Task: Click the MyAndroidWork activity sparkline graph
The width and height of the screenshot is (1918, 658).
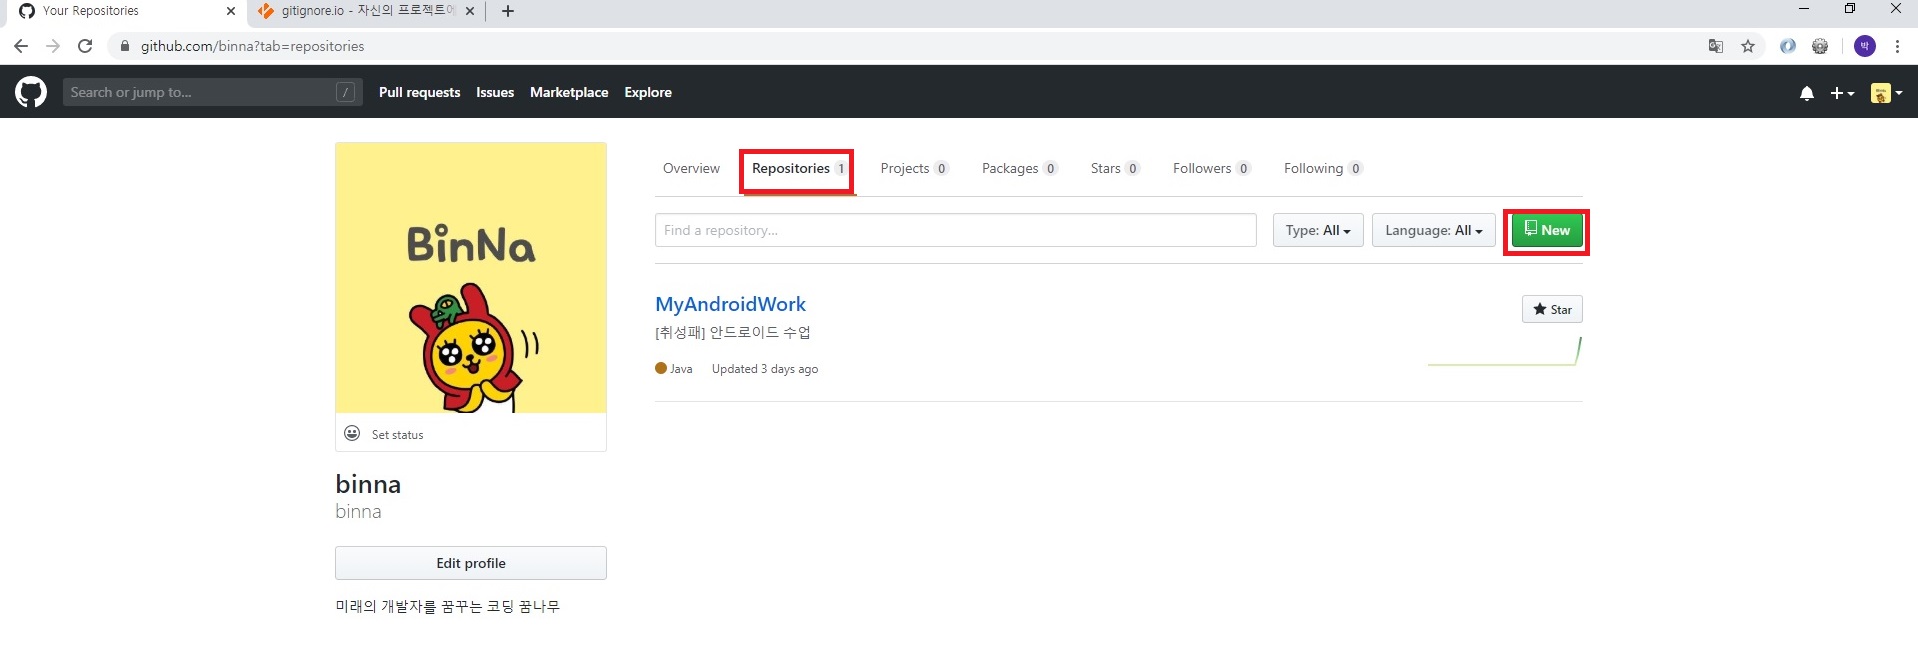Action: (x=1504, y=351)
